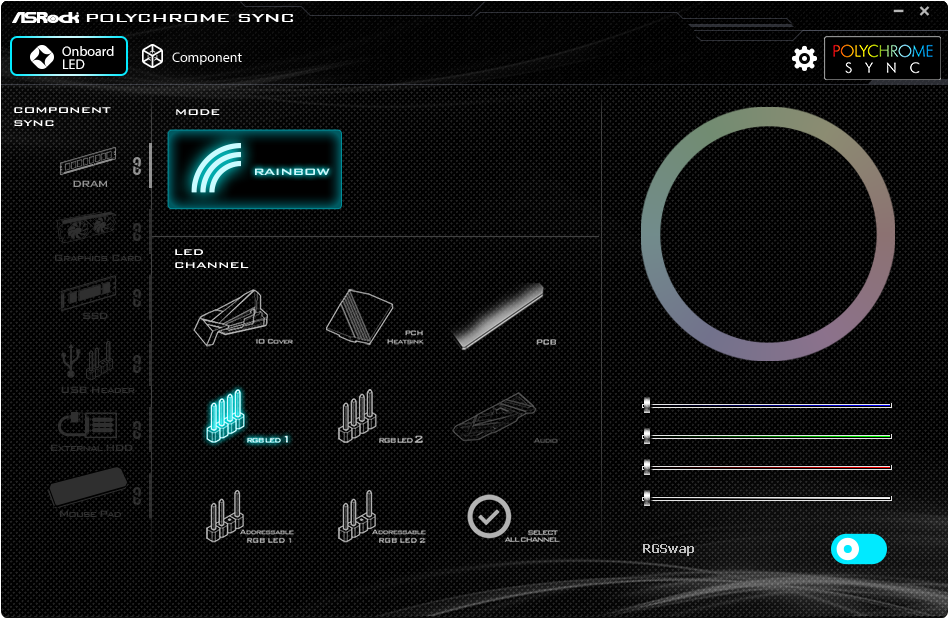
Task: Close the Polychrome Sync window
Action: (x=925, y=11)
